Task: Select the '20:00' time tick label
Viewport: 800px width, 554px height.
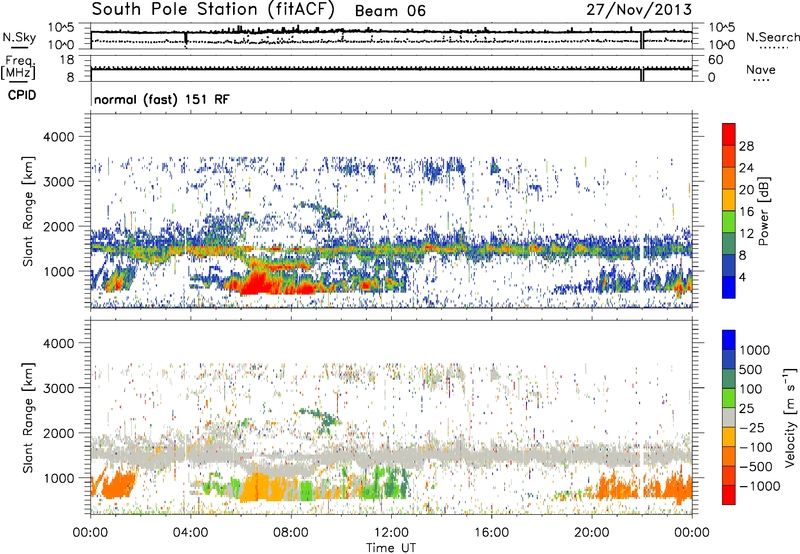Action: point(591,533)
